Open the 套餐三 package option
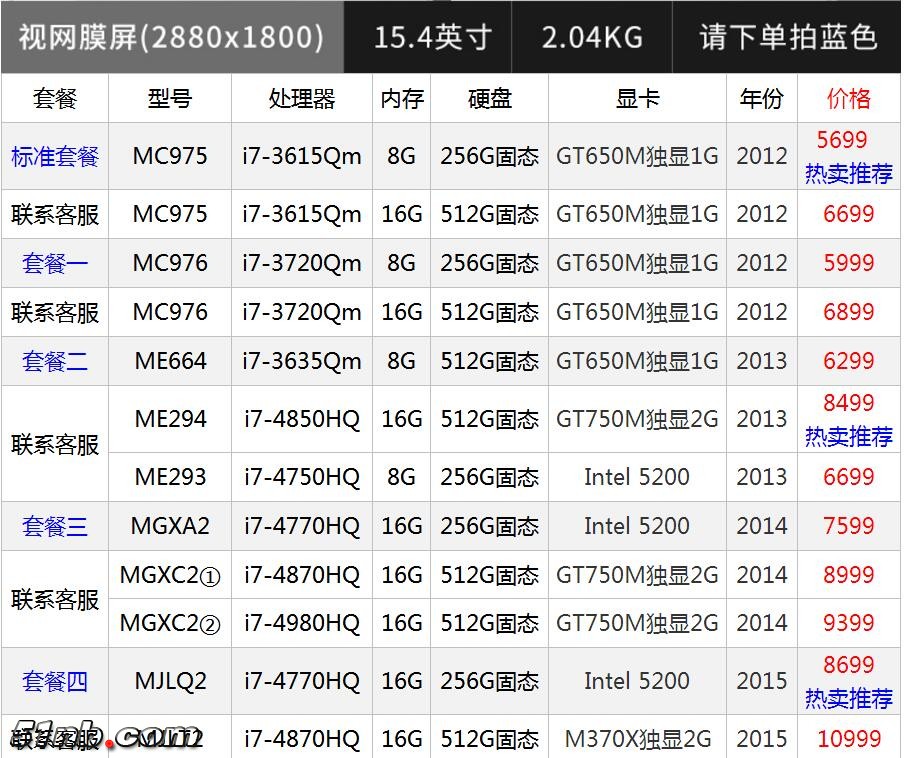Viewport: 904px width, 758px height. click(54, 526)
